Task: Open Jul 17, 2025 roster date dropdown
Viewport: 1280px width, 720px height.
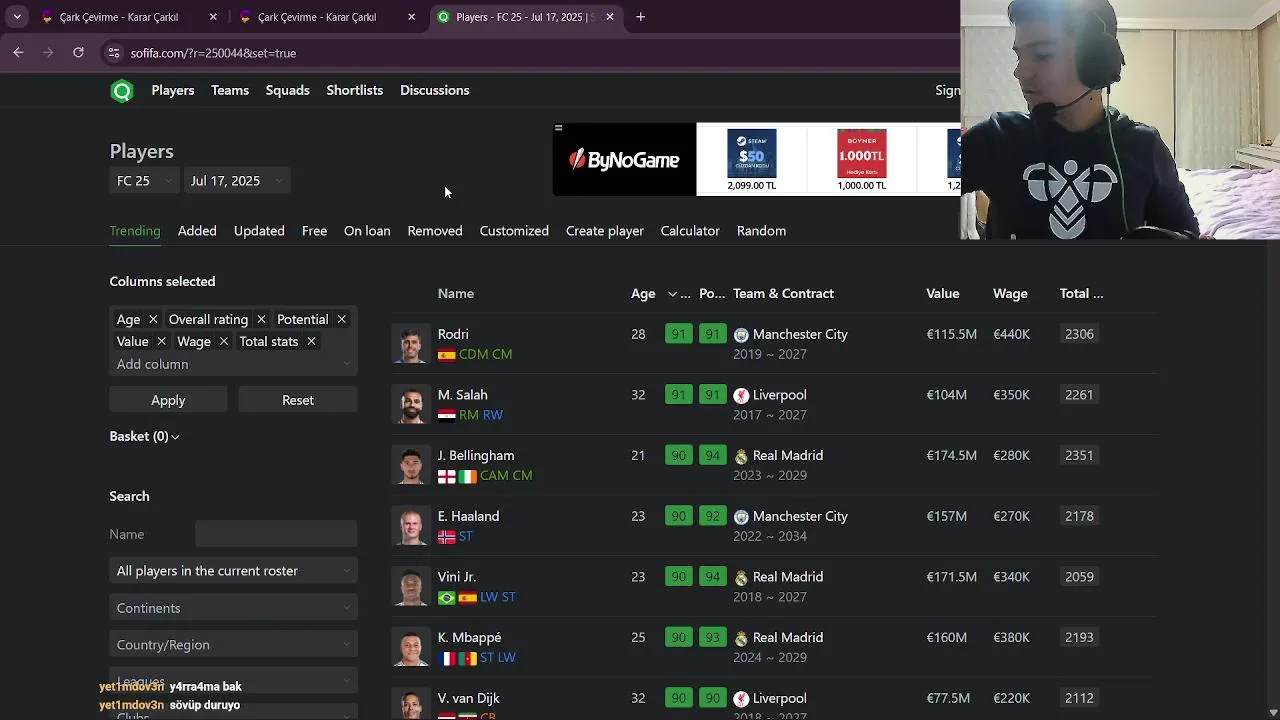Action: click(x=237, y=181)
